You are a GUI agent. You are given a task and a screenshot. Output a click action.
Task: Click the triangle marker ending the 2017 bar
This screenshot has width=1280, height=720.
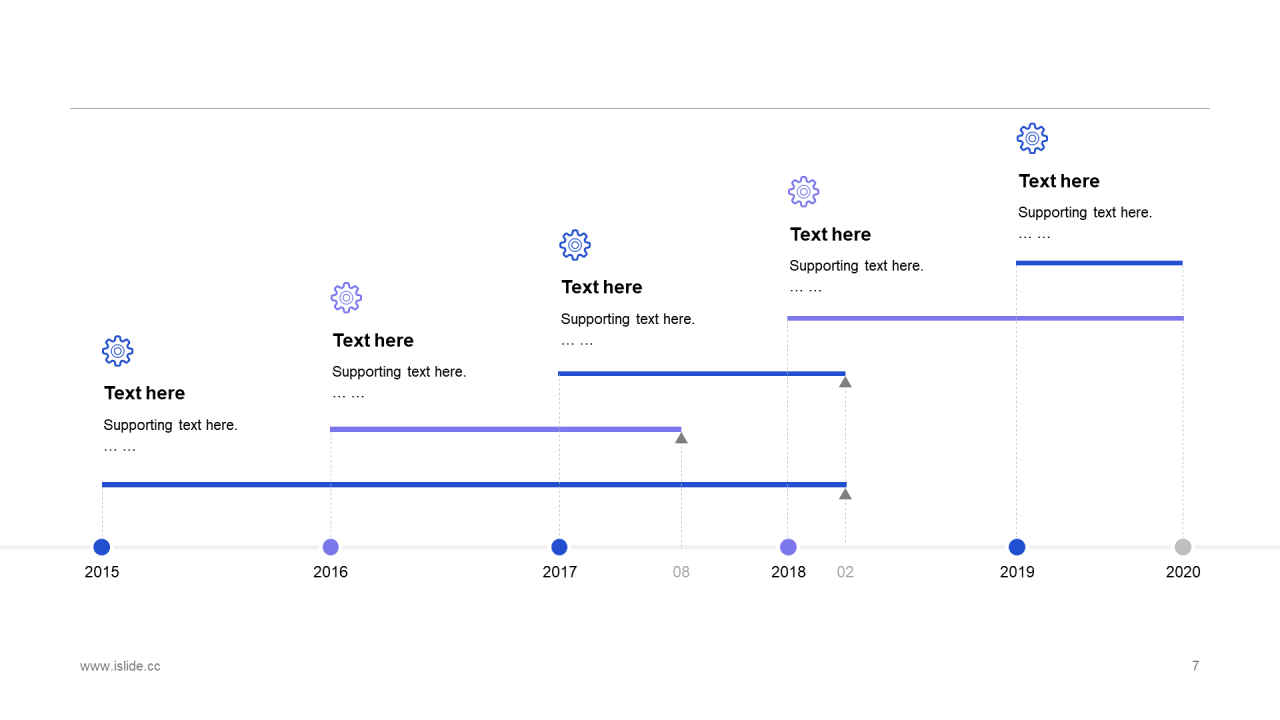click(x=845, y=382)
